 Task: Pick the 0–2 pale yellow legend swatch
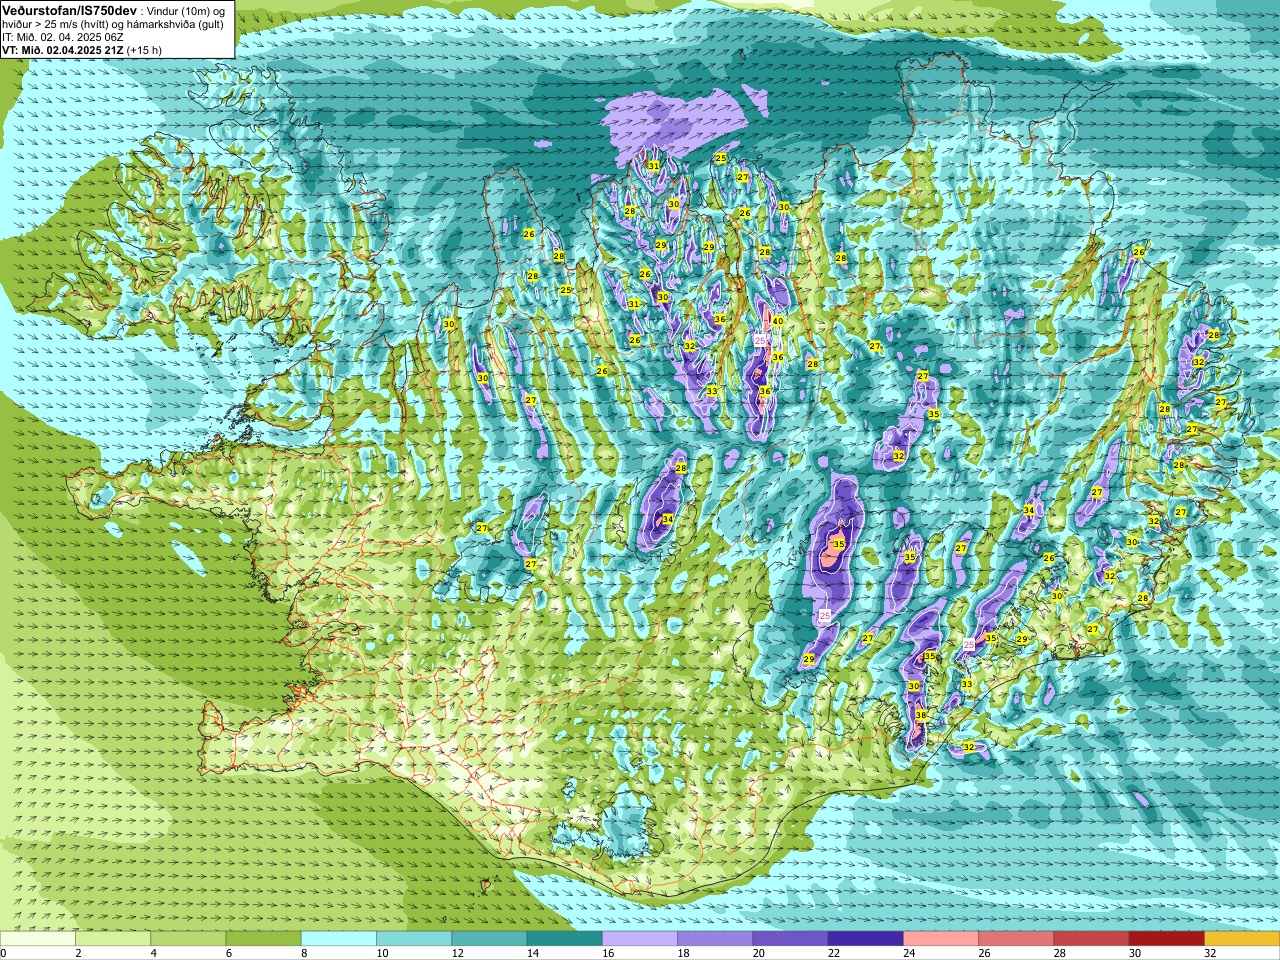[38, 939]
